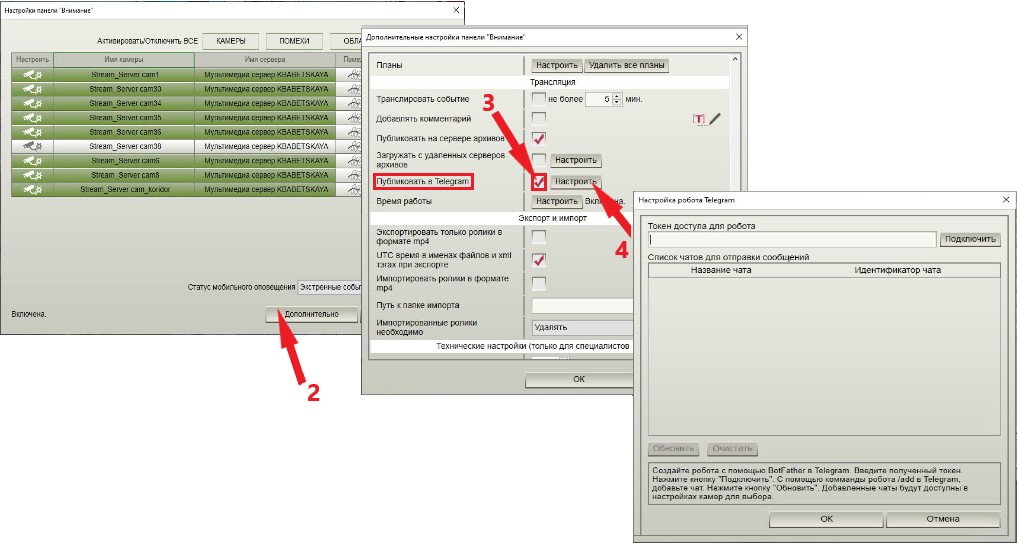Focus the Токен доступа для робота field
1017x543 pixels.
coord(792,239)
